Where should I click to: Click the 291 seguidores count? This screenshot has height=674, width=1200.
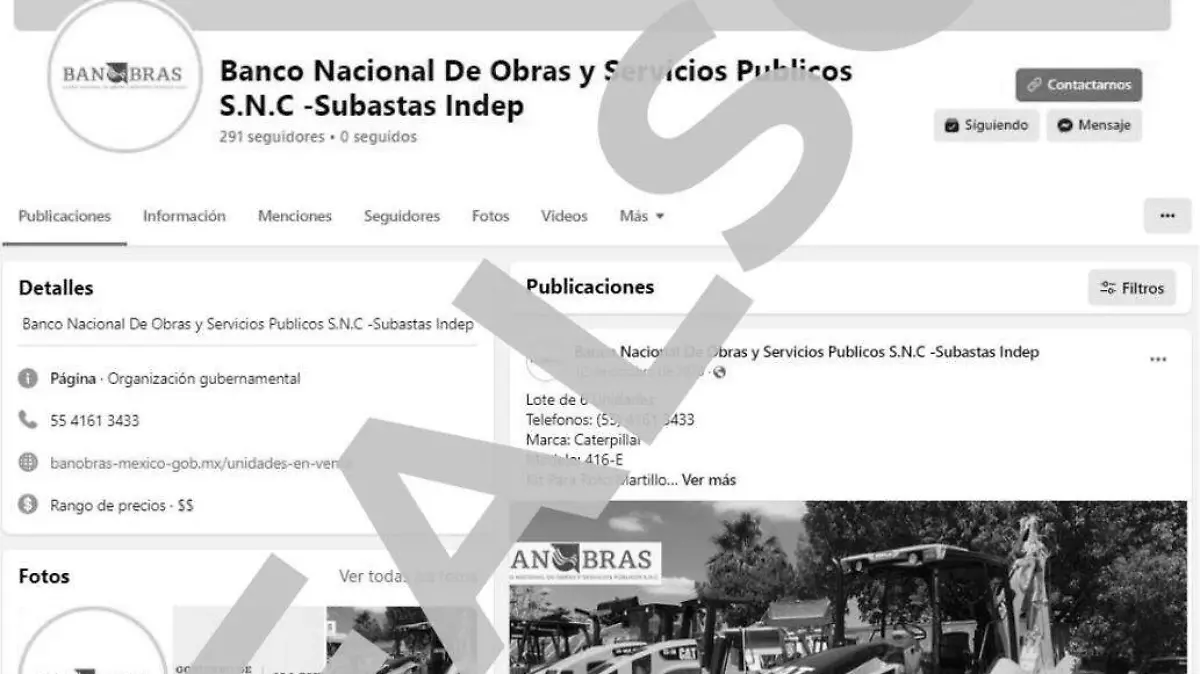[272, 137]
